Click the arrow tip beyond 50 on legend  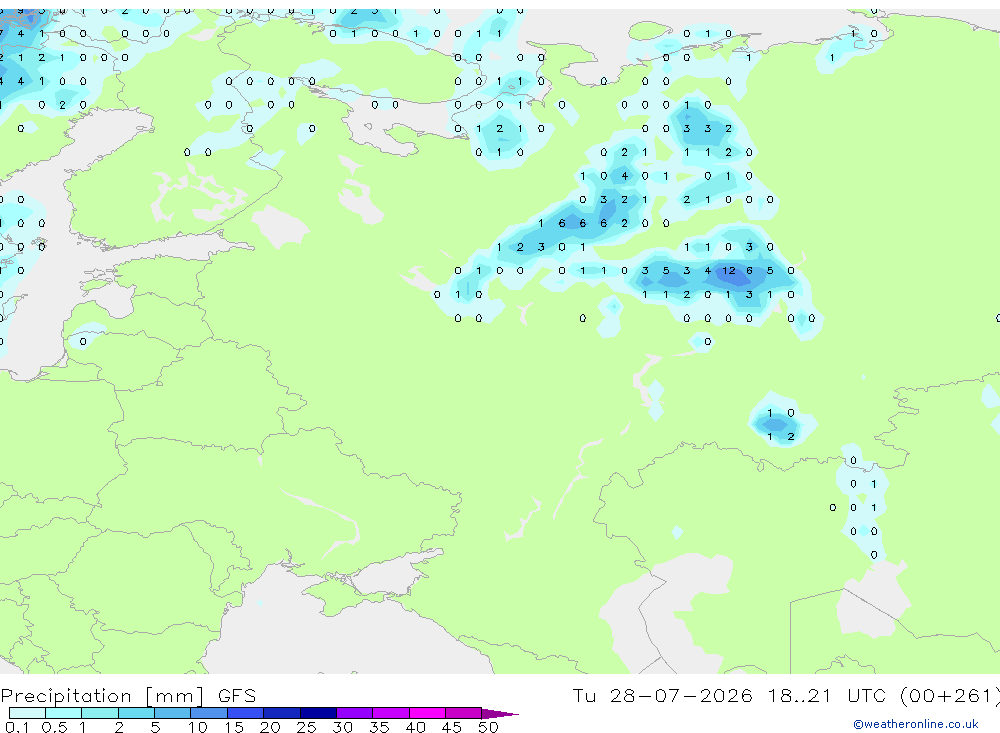click(x=500, y=714)
